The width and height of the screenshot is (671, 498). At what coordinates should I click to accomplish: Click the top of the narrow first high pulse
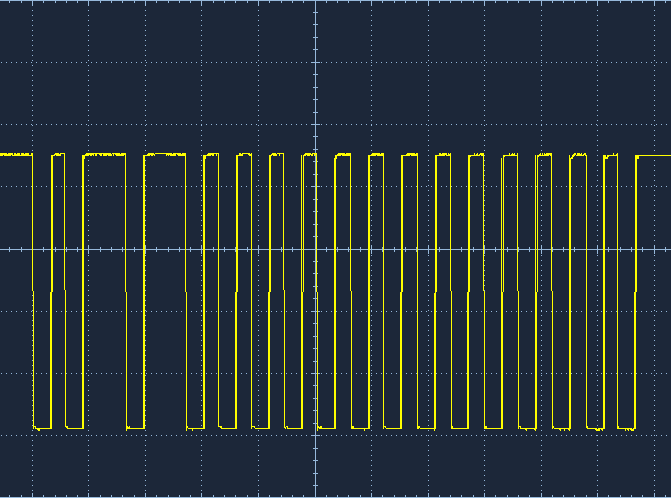(x=58, y=155)
